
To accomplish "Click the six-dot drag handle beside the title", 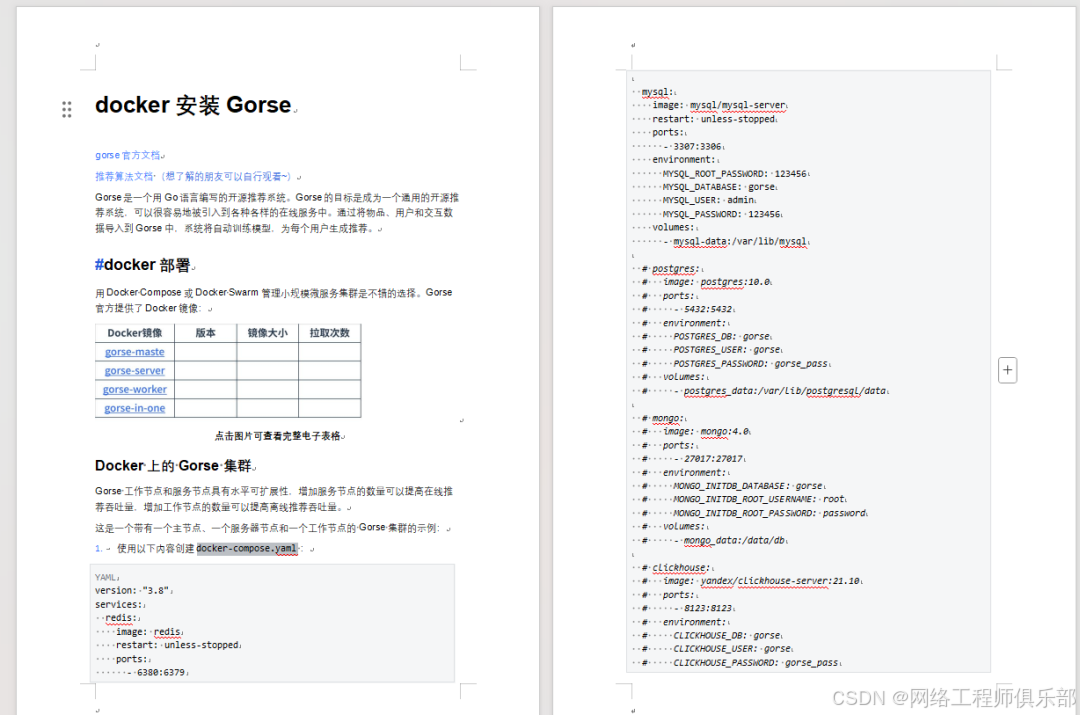I will click(x=67, y=110).
